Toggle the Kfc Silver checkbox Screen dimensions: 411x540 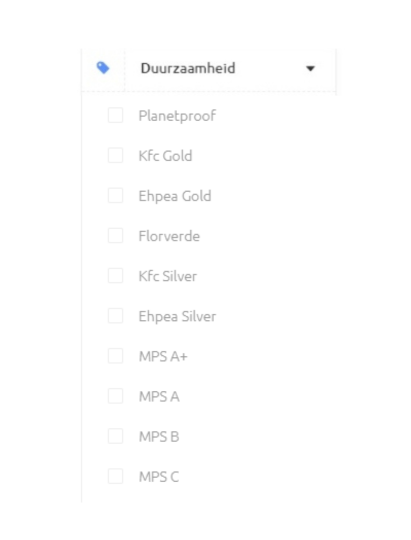pos(115,276)
